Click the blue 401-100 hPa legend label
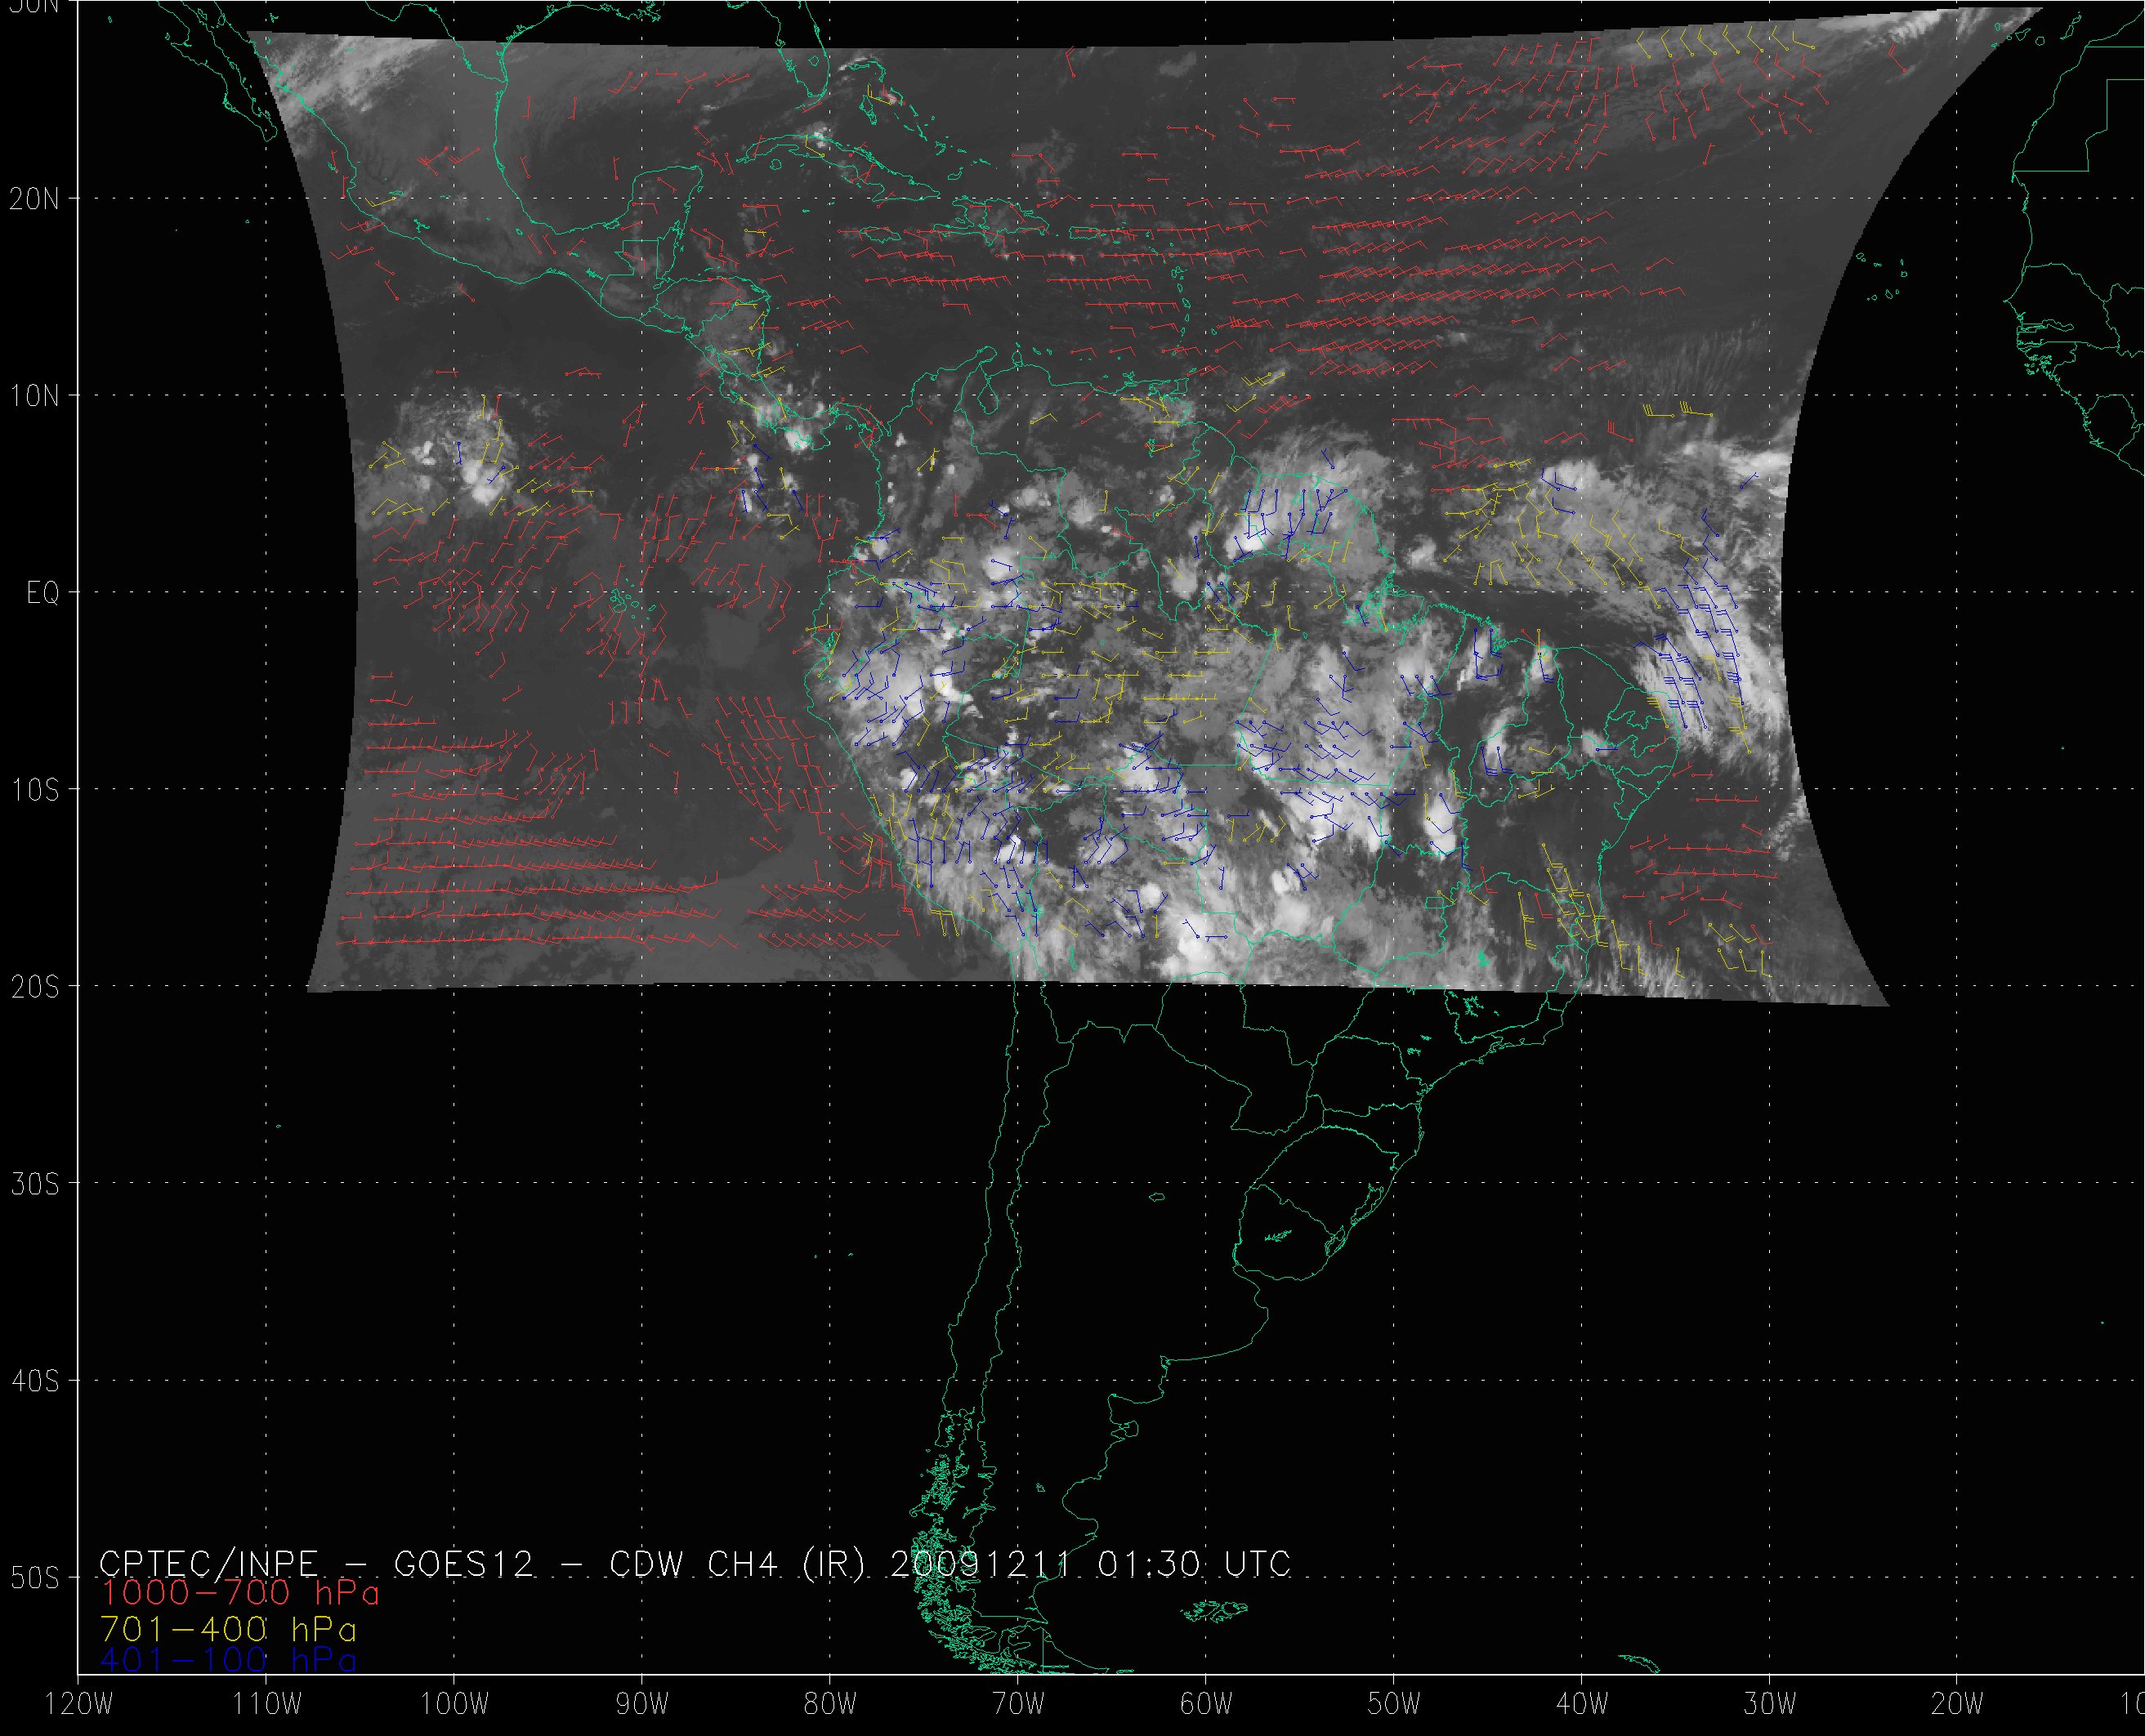This screenshot has height=1736, width=2145. coord(228,1660)
